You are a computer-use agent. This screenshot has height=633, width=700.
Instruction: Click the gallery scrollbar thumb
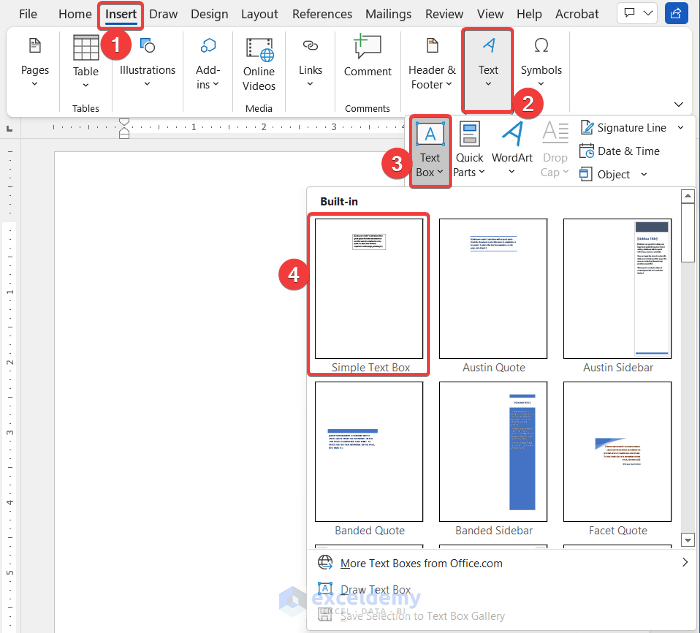tap(688, 233)
